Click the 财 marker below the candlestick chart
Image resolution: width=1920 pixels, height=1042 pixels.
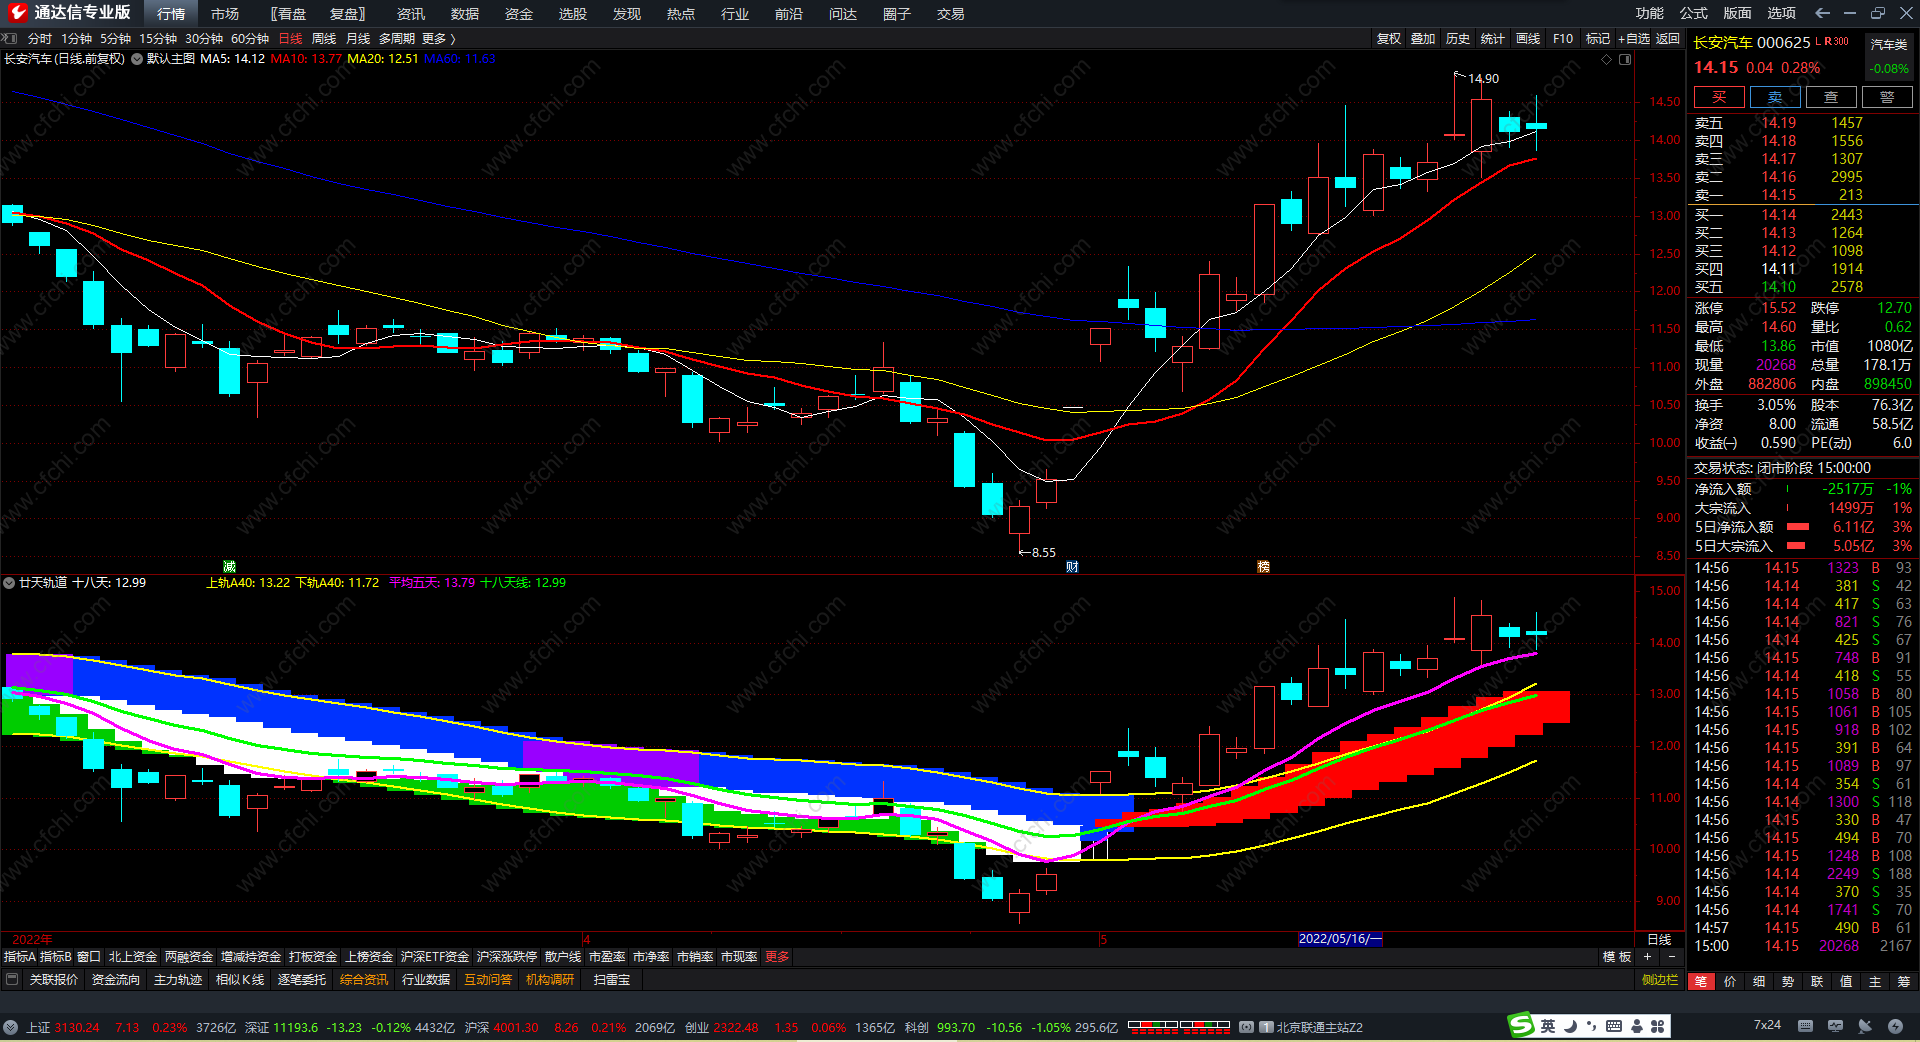(1072, 567)
